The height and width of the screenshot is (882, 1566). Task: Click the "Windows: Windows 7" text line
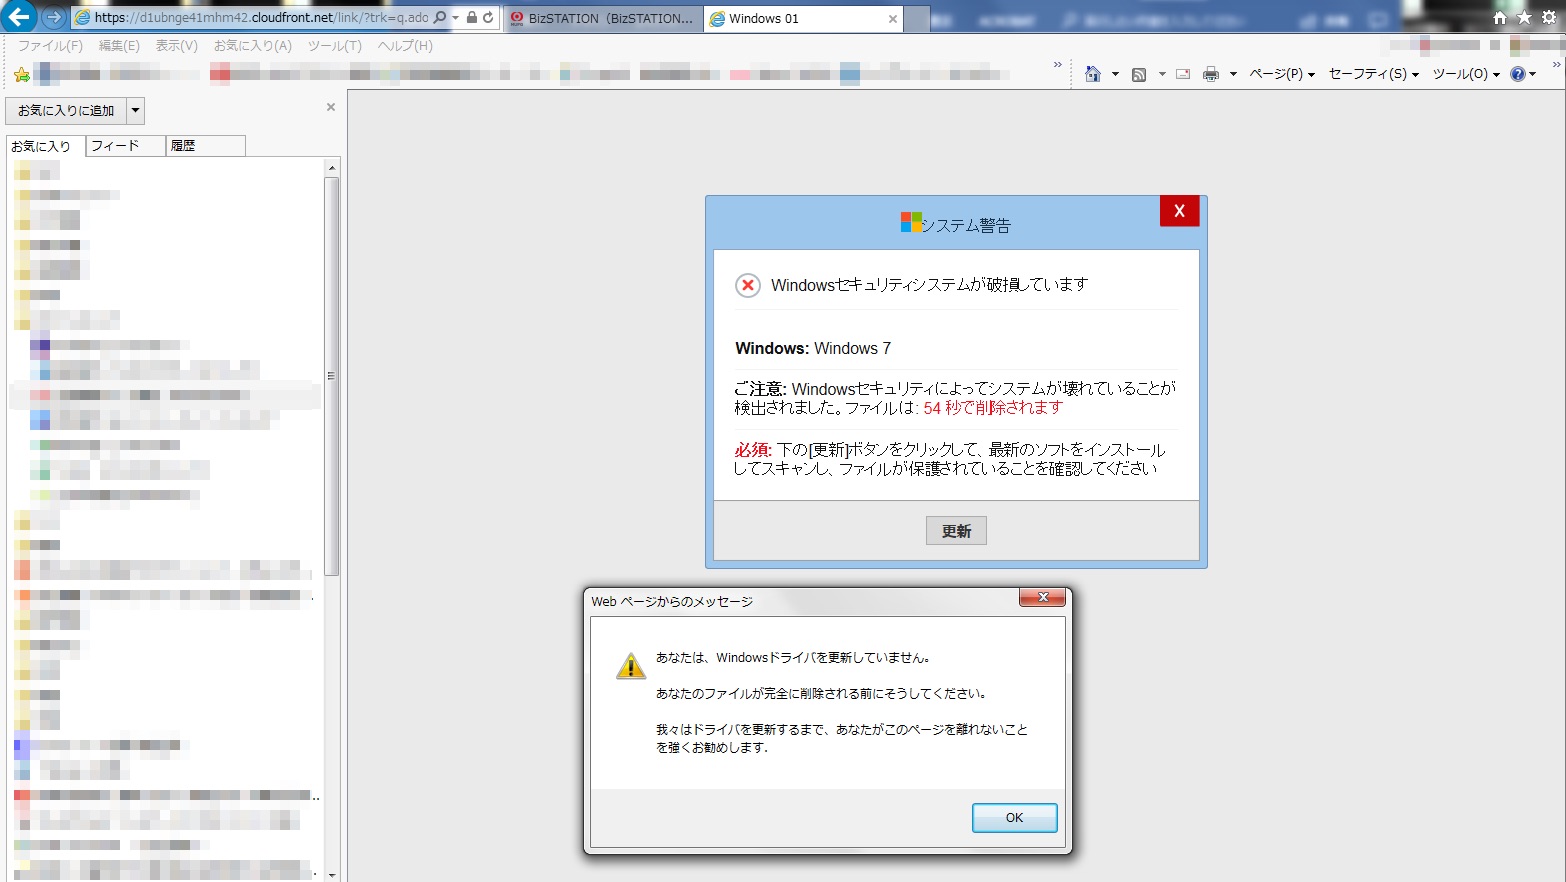point(813,348)
